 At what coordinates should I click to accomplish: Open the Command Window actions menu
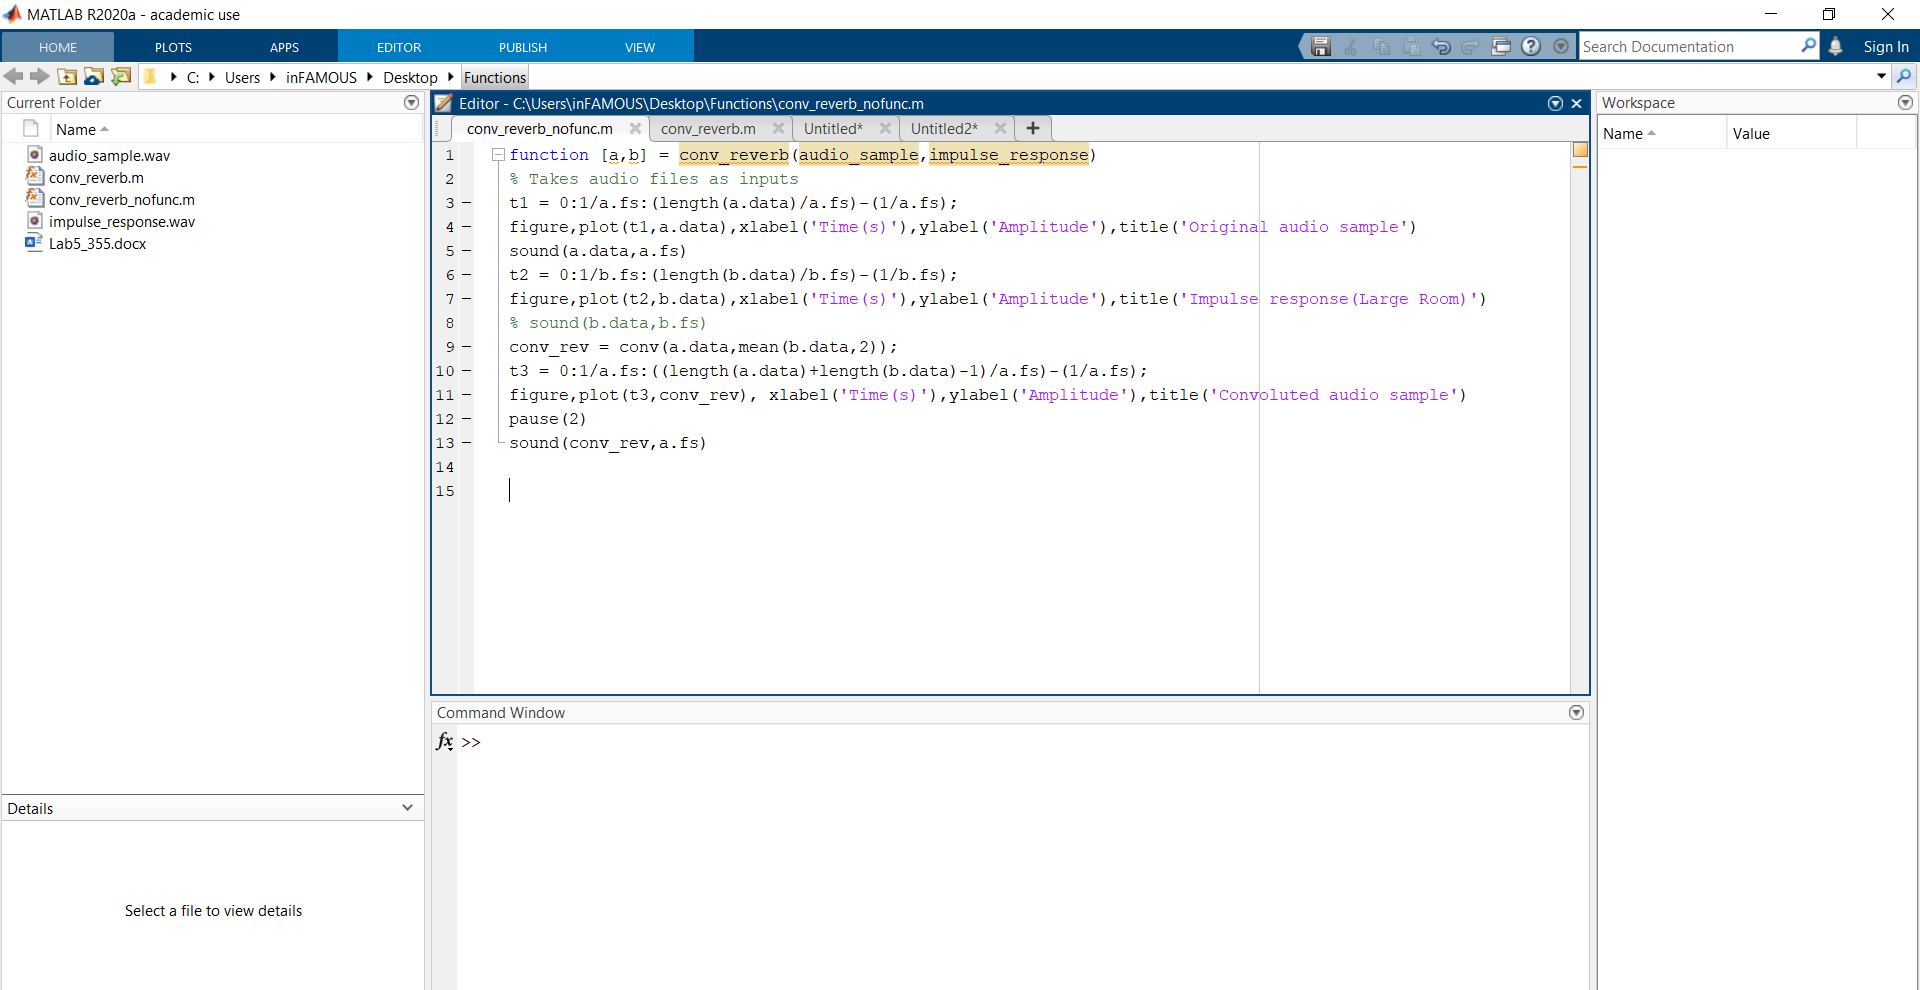pos(1576,712)
